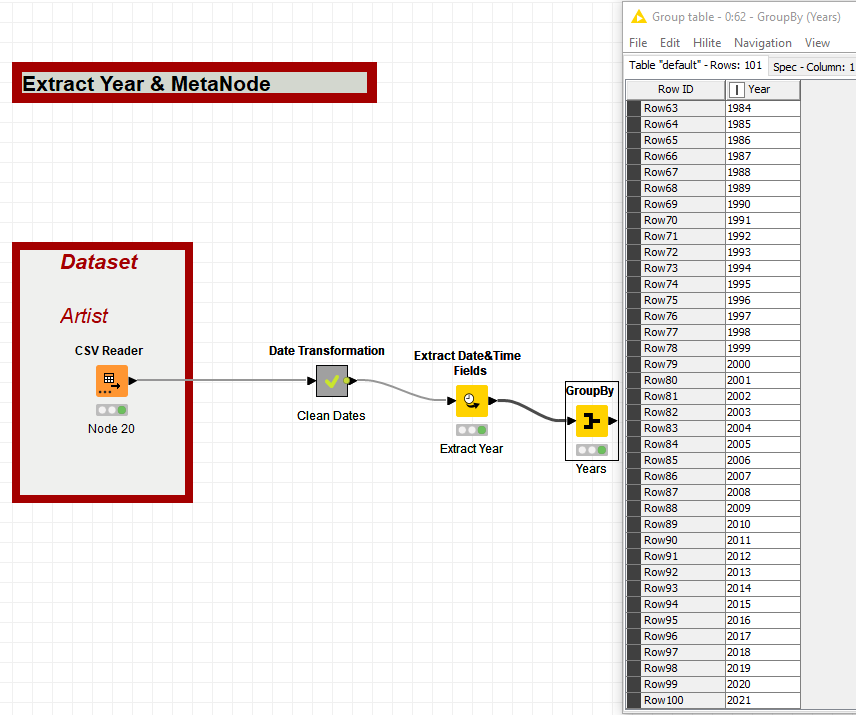856x715 pixels.
Task: Select the Row85 row ID cell
Action: pos(682,460)
